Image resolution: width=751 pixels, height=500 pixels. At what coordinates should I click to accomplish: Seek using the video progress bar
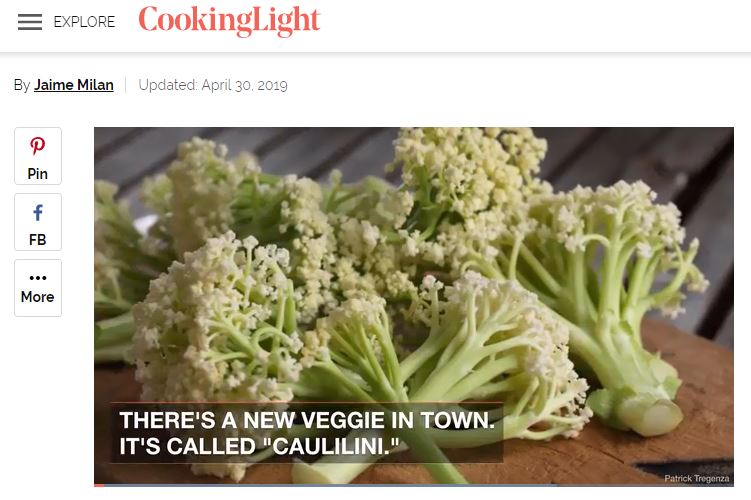coord(414,485)
